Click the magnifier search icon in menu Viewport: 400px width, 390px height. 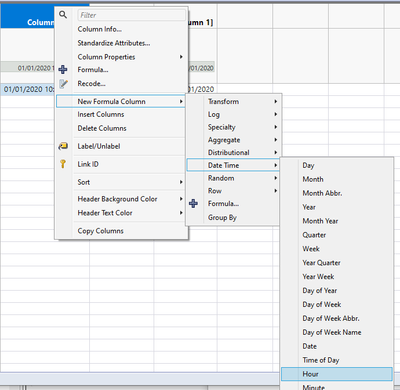click(x=63, y=15)
